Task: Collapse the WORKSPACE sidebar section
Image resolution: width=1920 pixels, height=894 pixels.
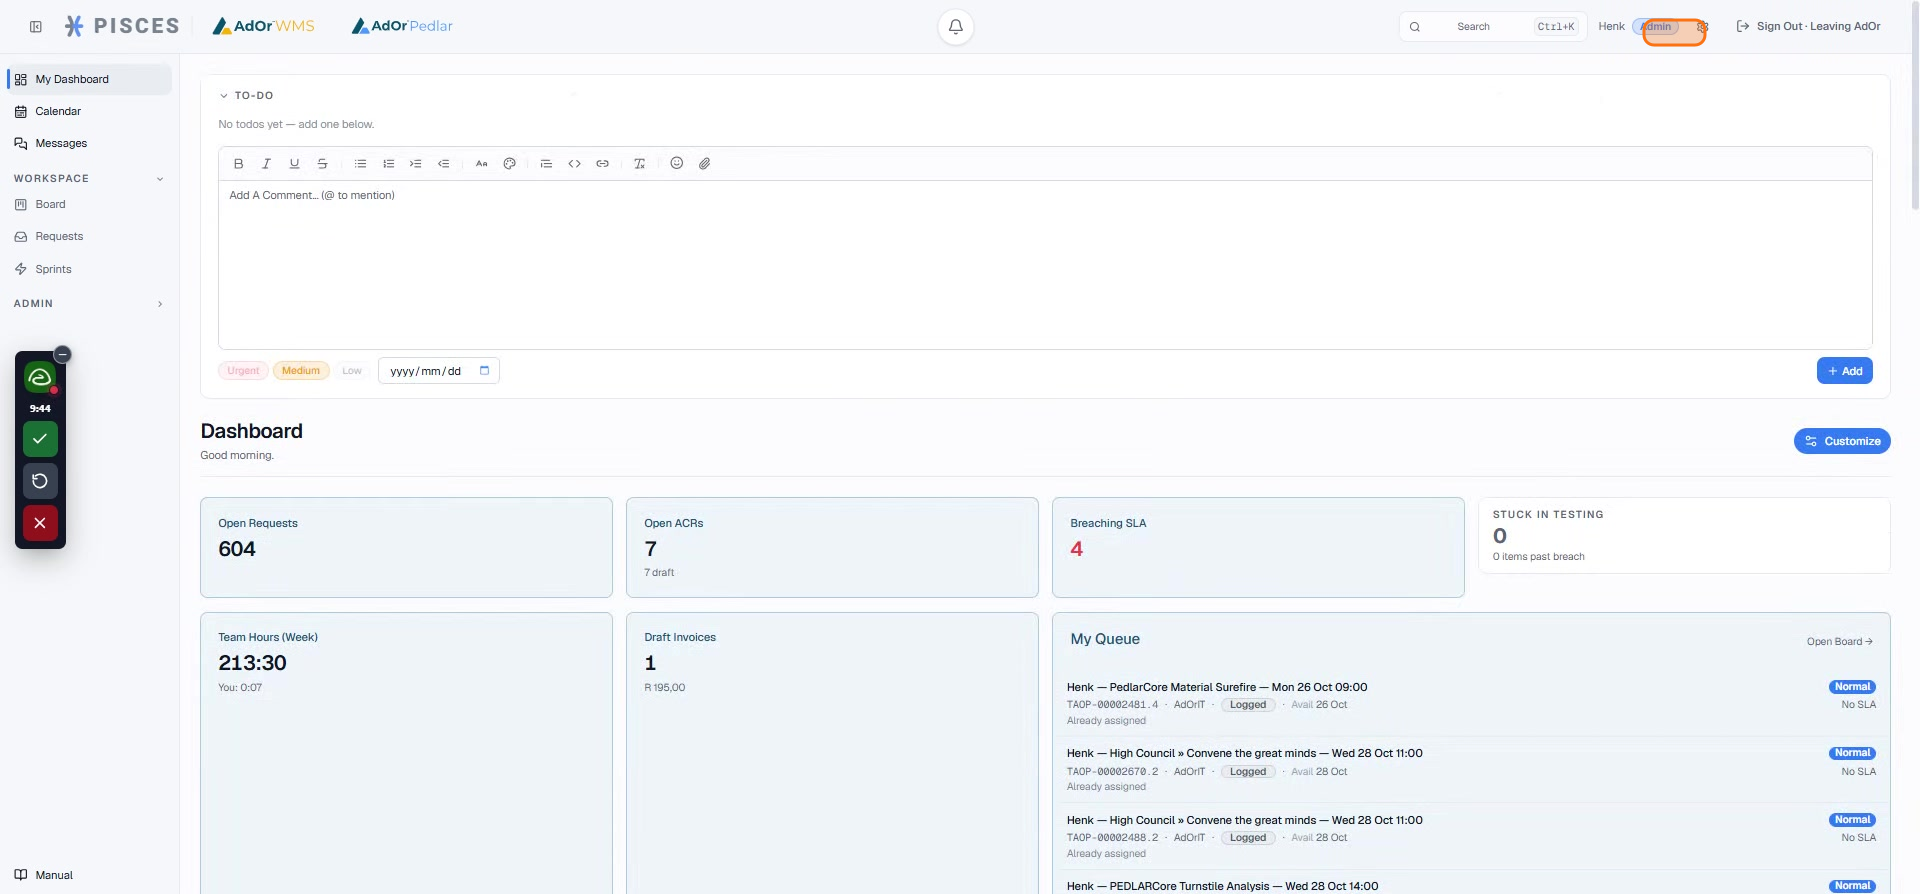Action: 160,179
